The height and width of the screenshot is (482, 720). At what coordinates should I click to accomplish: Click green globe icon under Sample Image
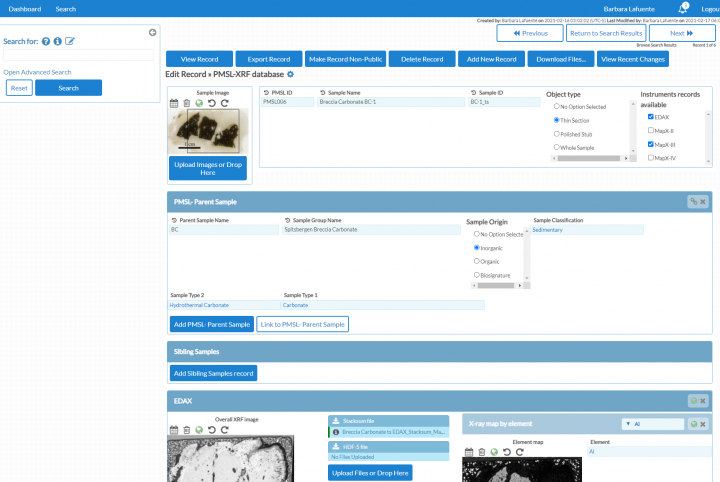coord(199,103)
